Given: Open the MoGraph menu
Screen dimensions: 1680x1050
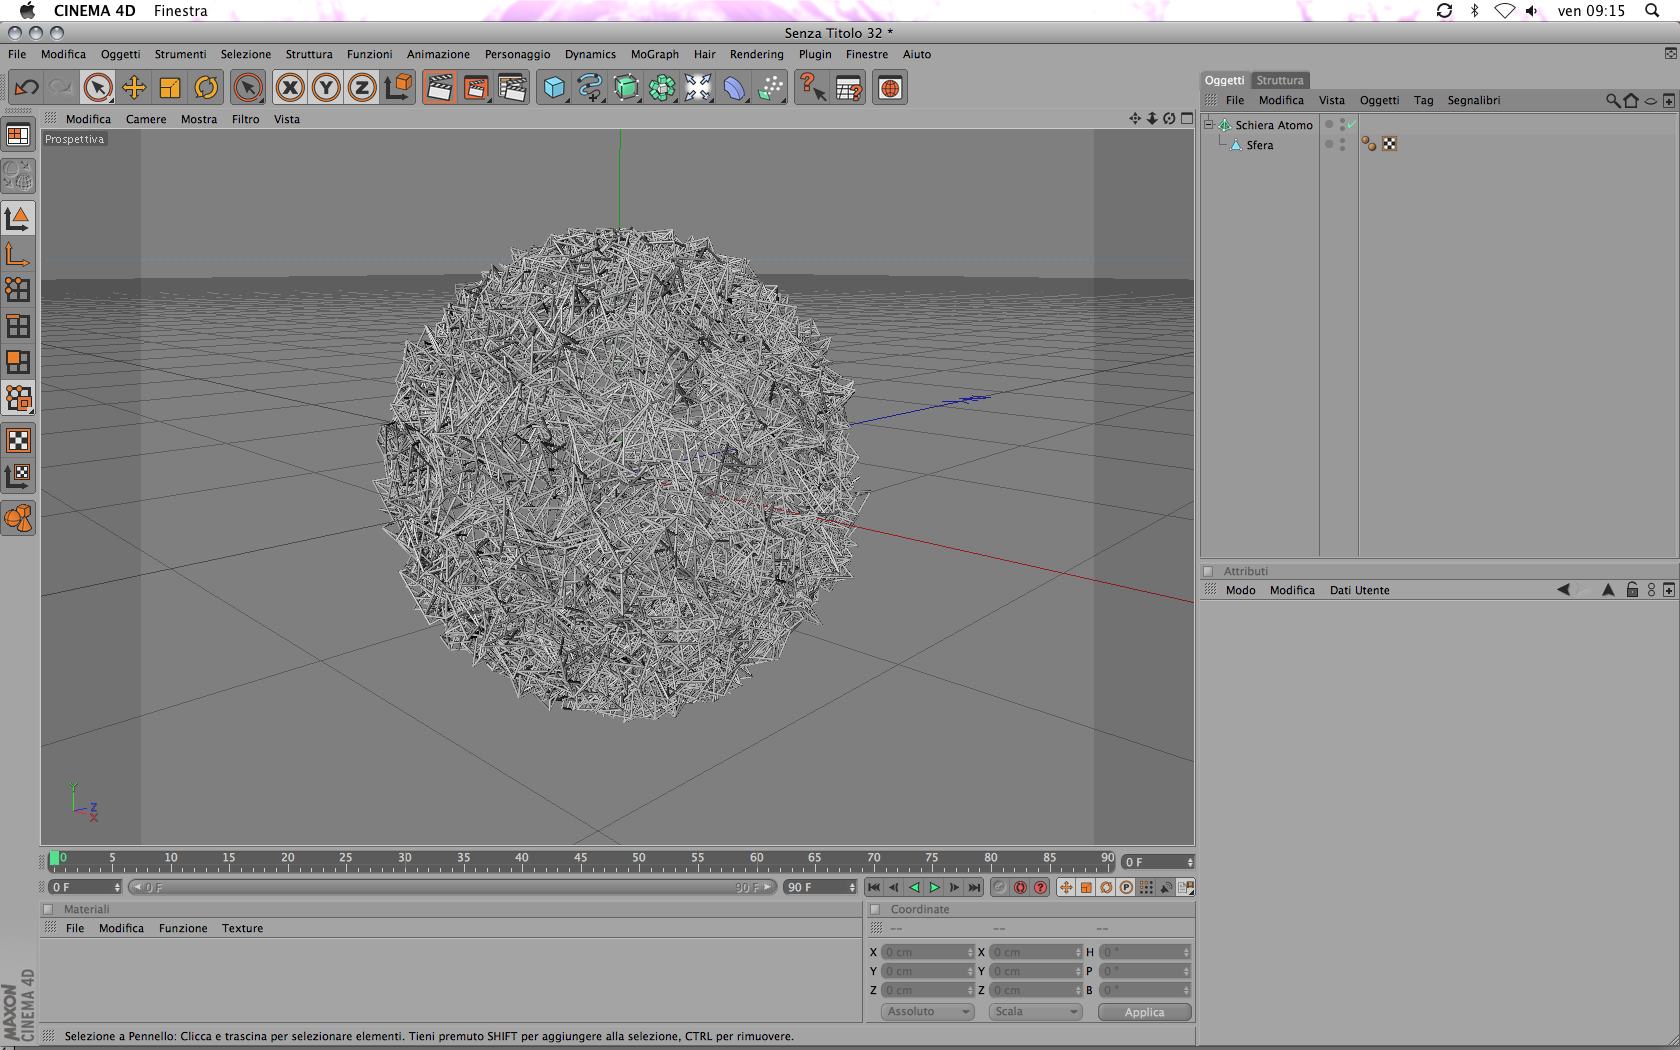Looking at the screenshot, I should [655, 54].
